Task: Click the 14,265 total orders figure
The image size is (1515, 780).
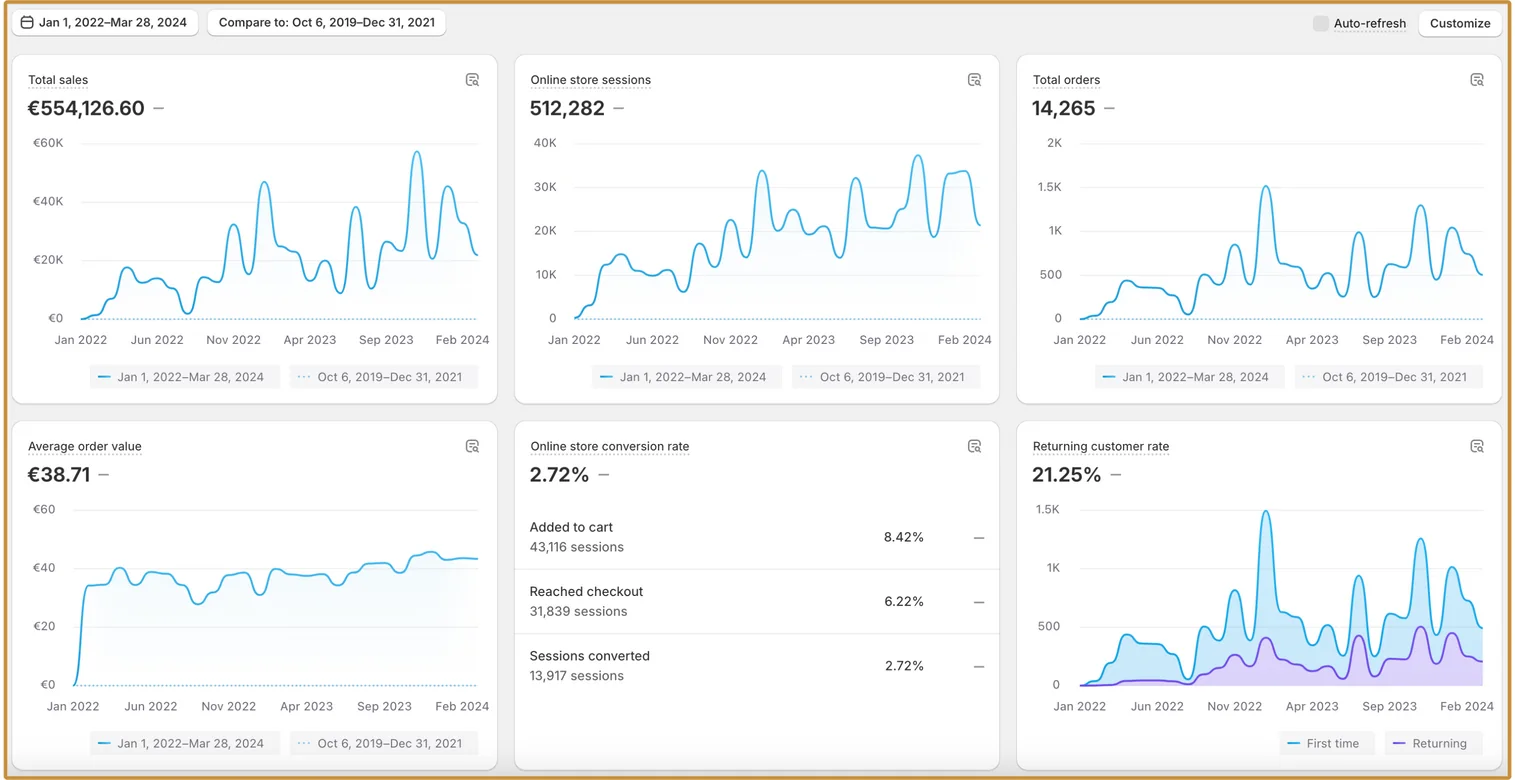Action: 1064,108
